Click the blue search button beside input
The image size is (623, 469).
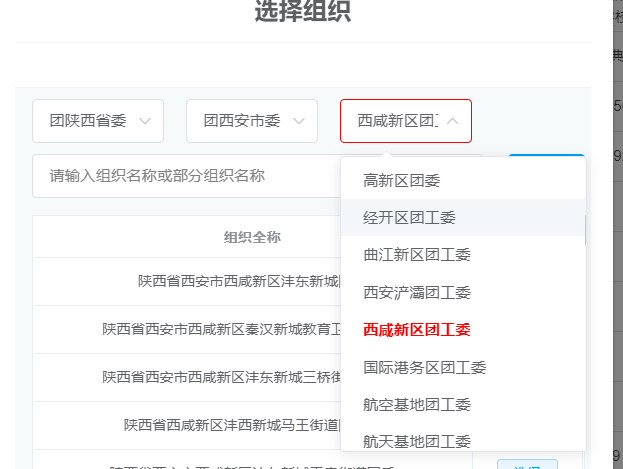[546, 156]
